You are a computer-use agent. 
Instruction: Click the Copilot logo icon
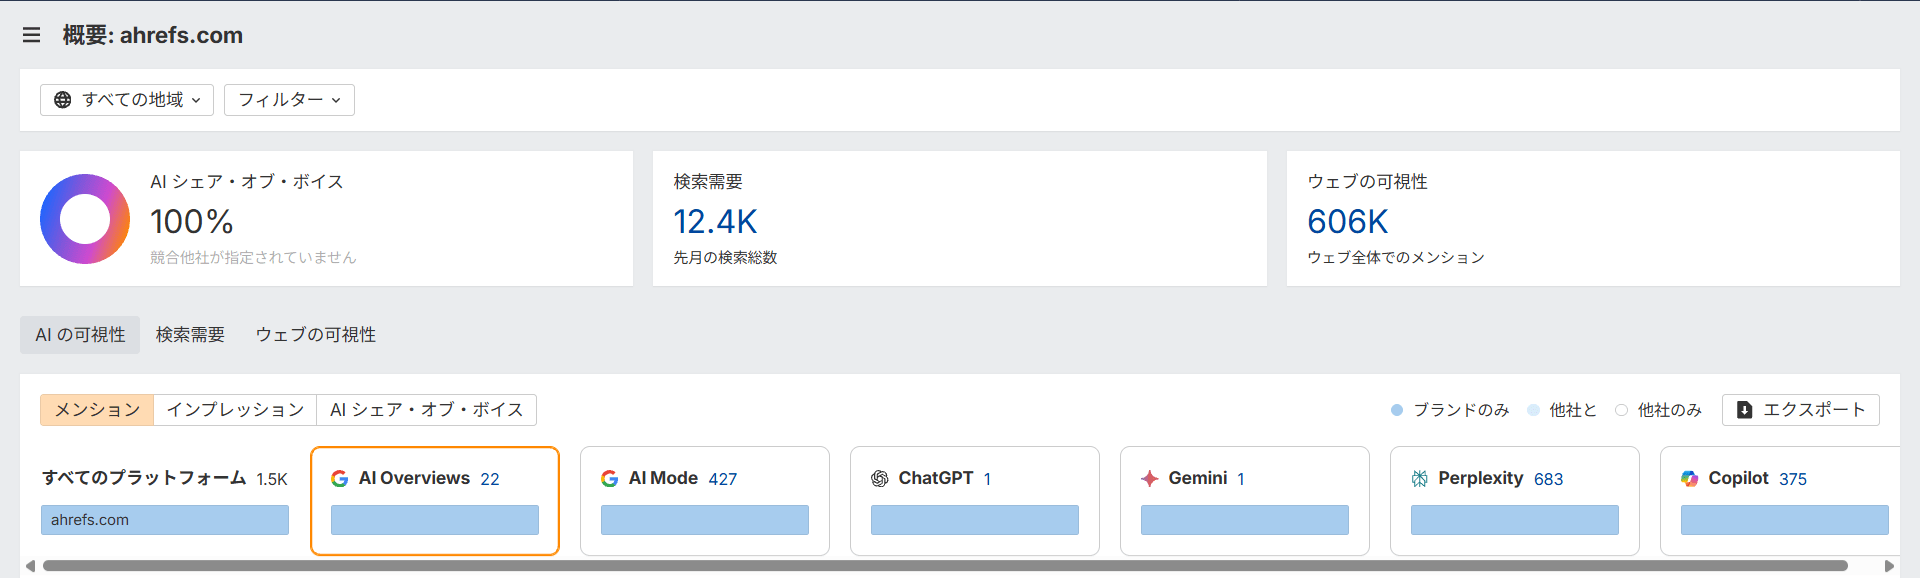pos(1690,479)
